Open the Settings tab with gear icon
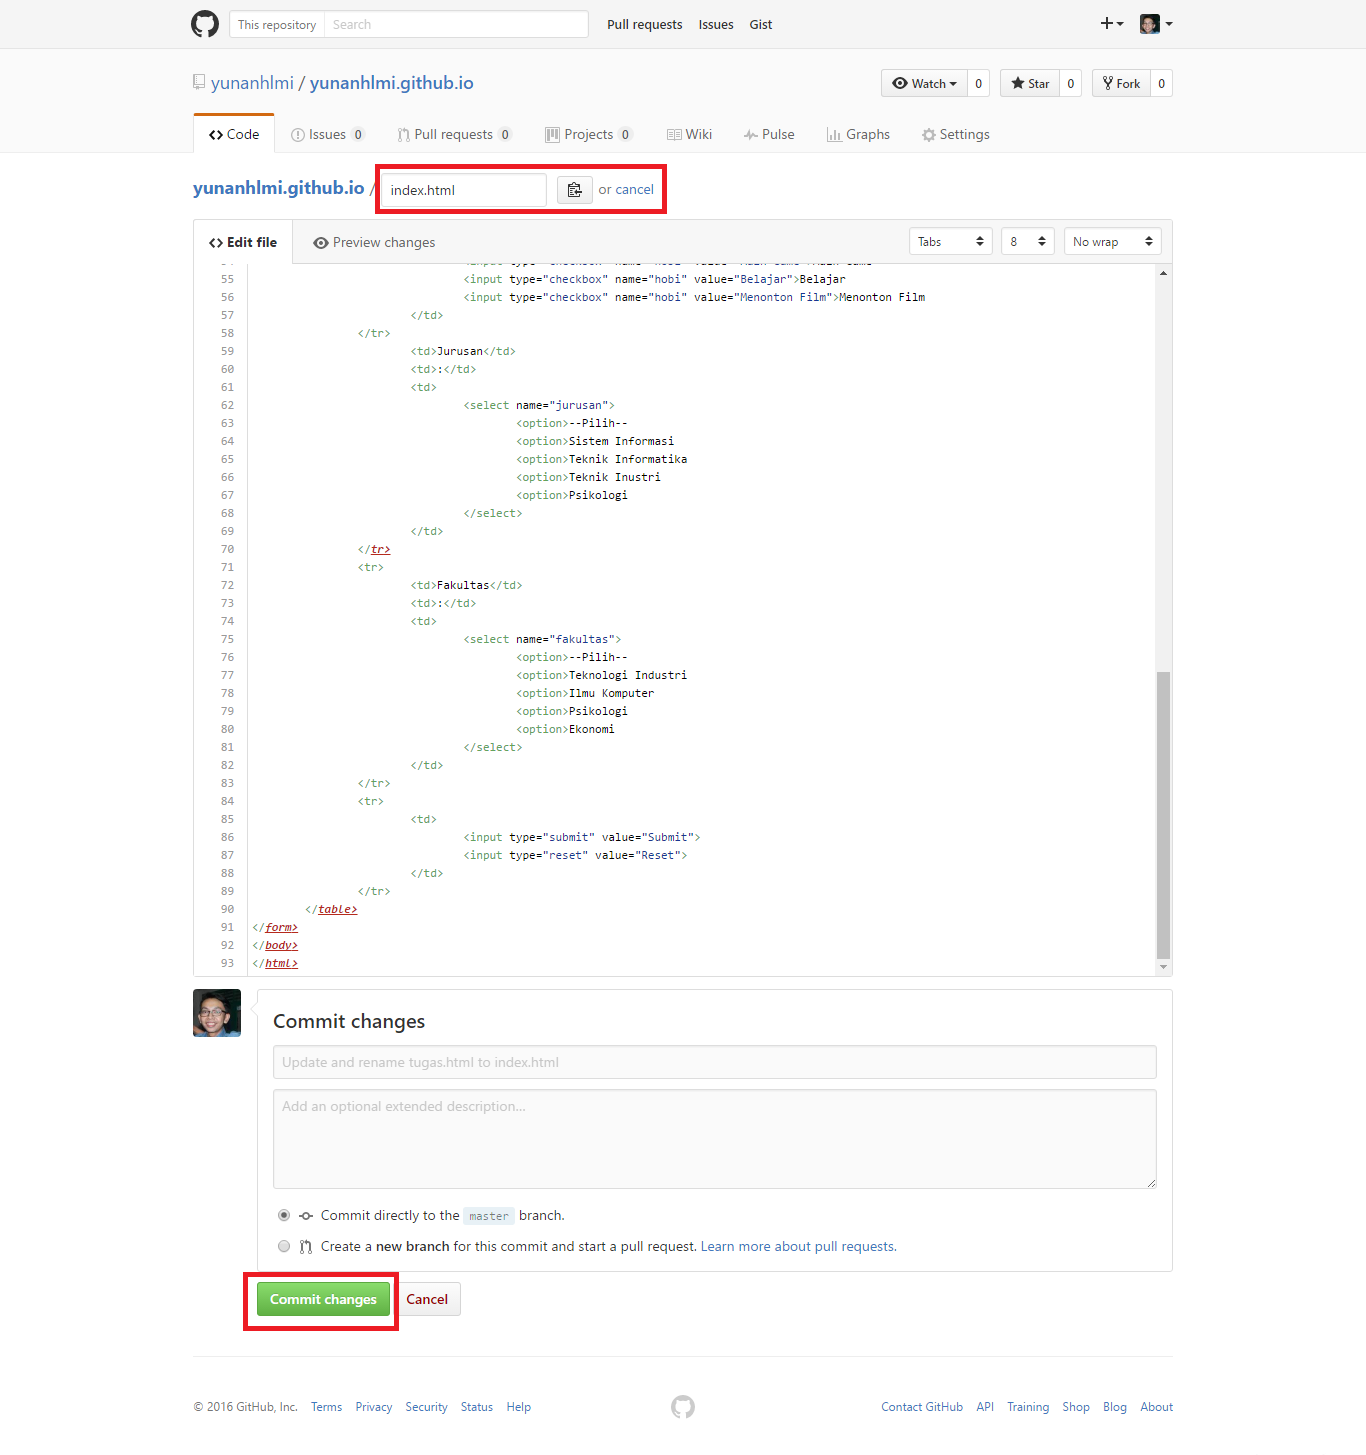1366x1455 pixels. point(955,135)
